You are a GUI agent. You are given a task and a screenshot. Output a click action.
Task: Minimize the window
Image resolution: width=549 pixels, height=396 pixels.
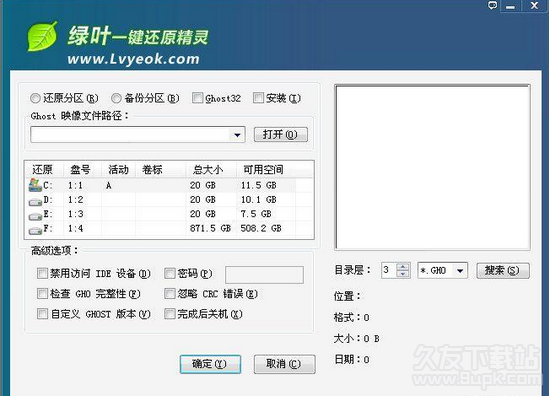pyautogui.click(x=510, y=6)
